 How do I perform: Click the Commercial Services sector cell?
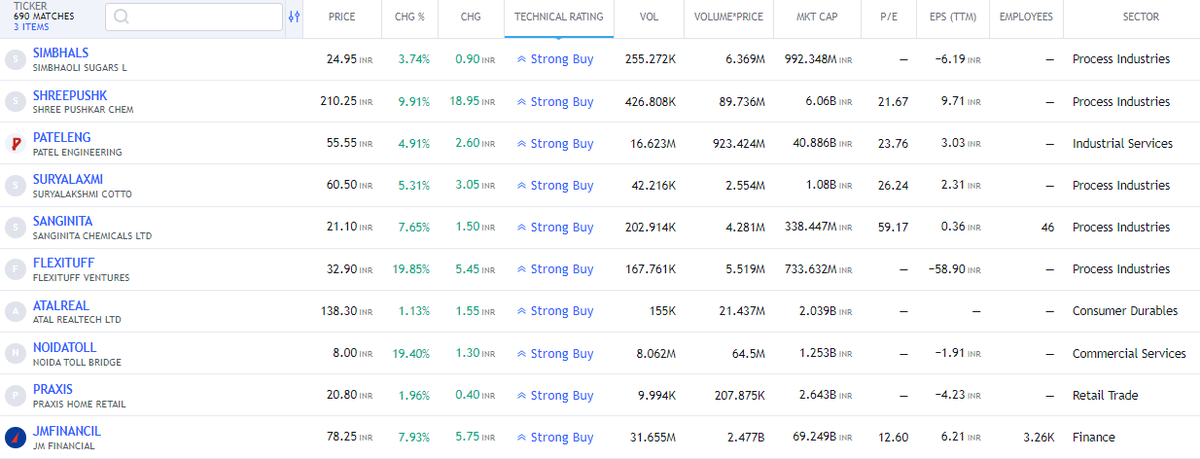pos(1129,353)
